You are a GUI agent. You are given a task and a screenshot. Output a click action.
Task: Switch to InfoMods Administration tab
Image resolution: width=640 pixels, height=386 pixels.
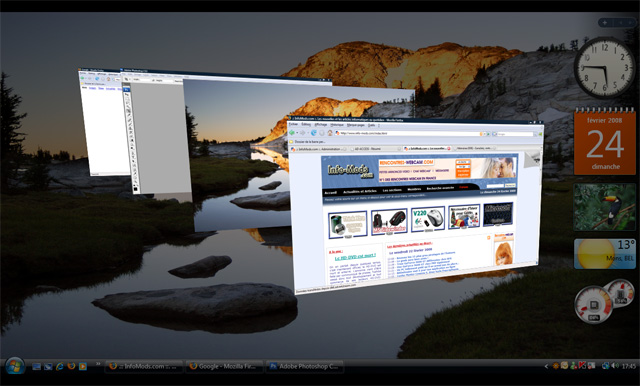pos(318,149)
